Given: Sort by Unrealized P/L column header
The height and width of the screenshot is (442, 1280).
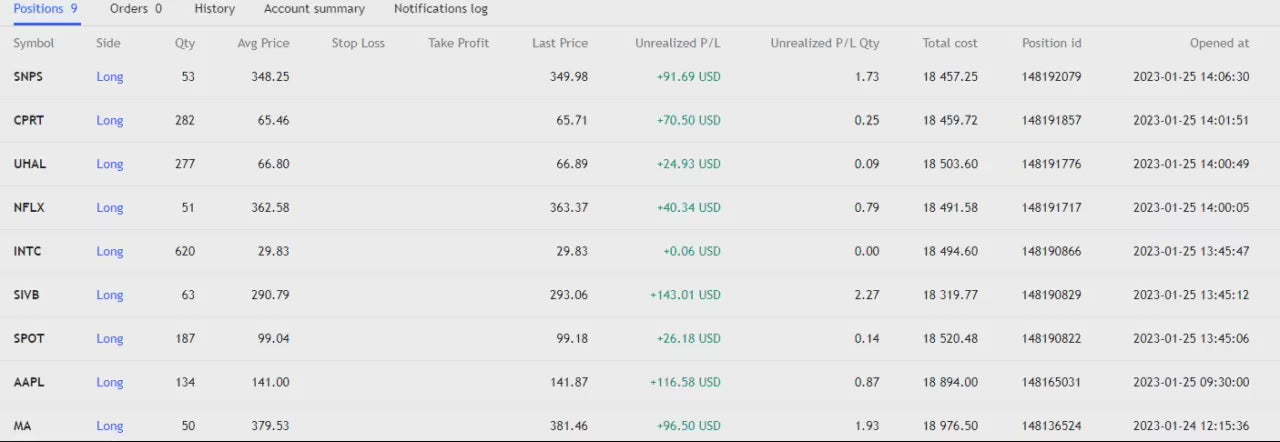Looking at the screenshot, I should [678, 43].
